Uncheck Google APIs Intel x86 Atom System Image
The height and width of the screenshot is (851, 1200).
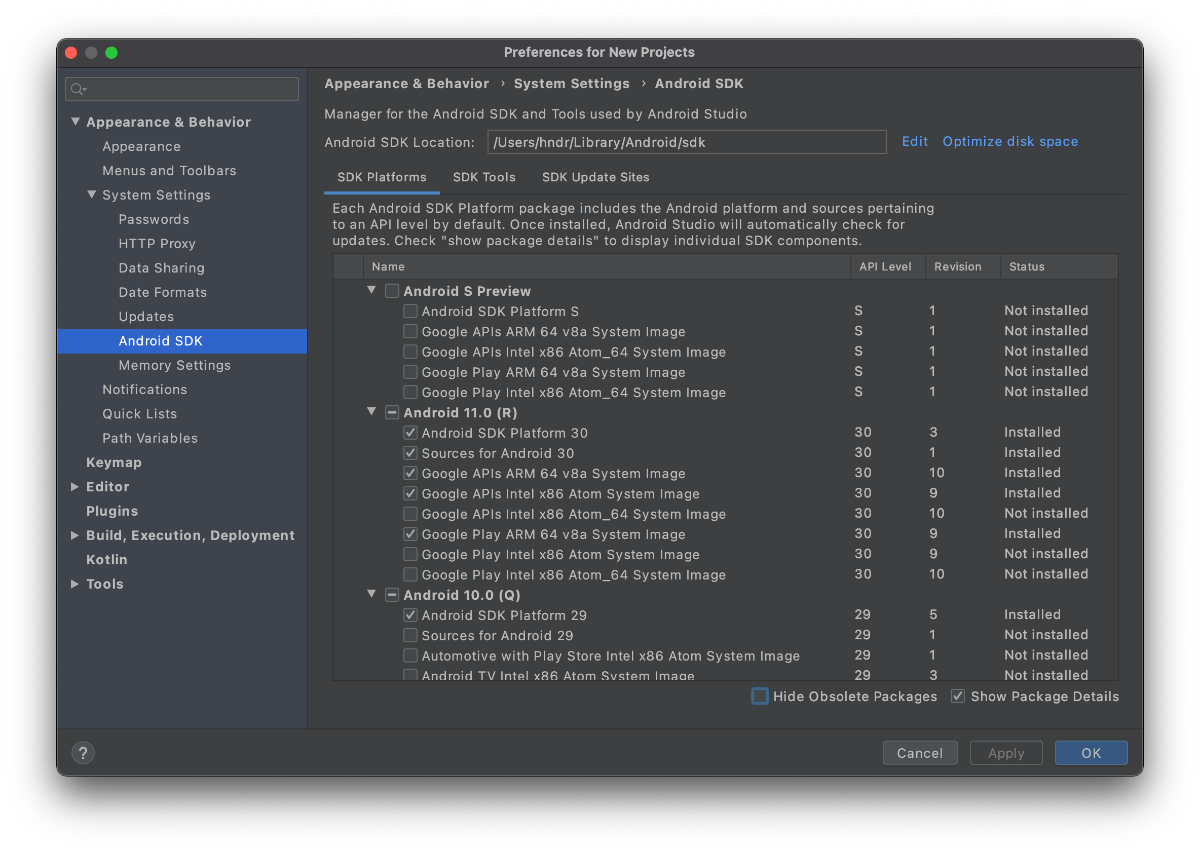point(410,494)
